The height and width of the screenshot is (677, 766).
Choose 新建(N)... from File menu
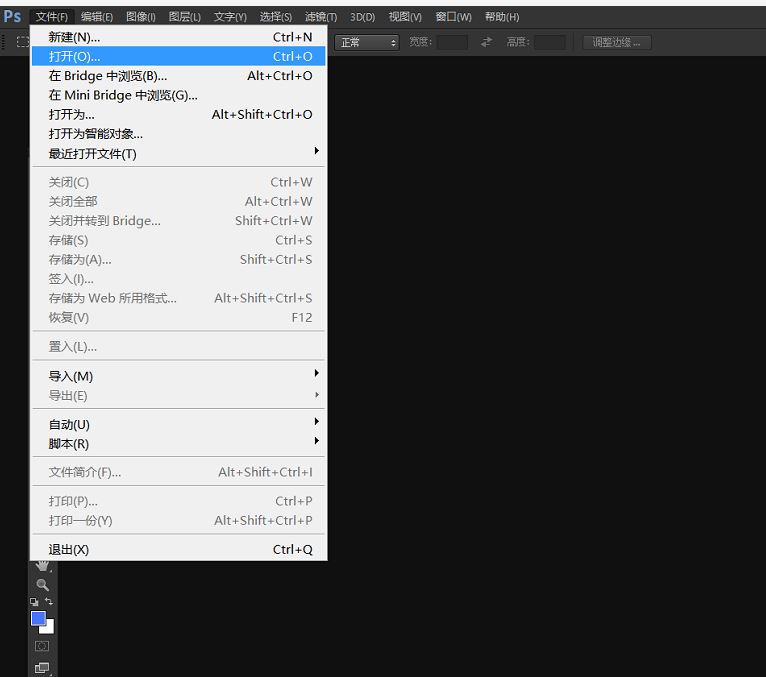178,37
